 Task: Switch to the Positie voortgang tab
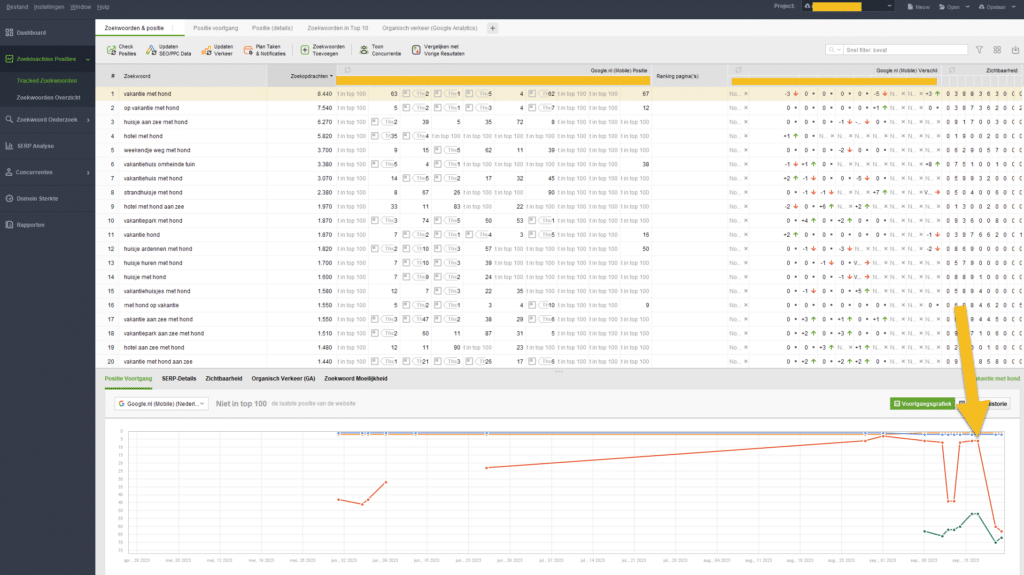216,28
